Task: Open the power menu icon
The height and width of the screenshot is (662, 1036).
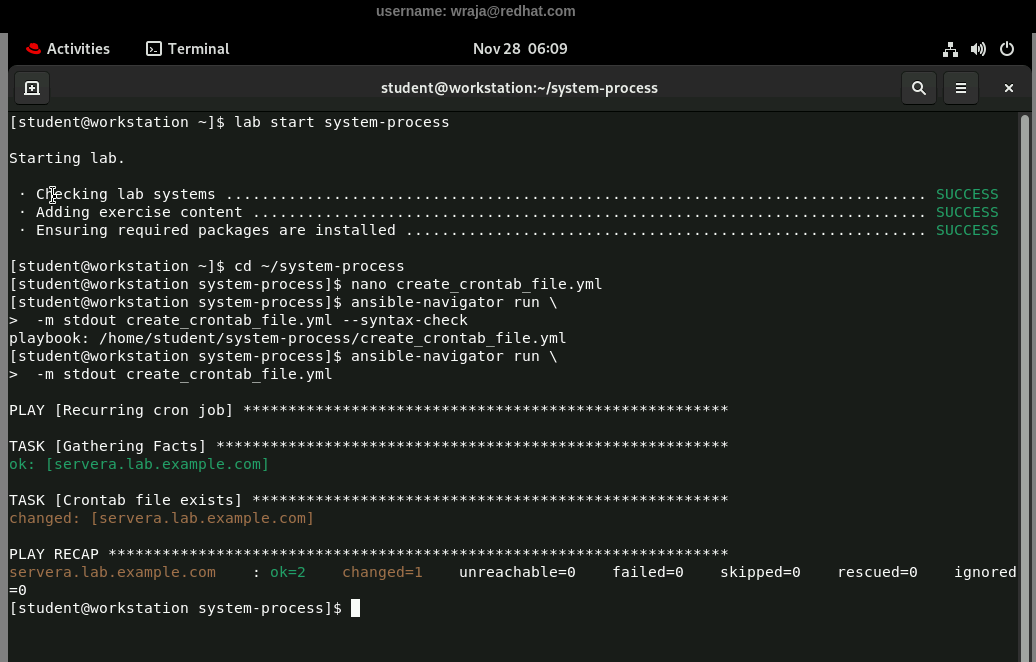Action: click(x=1007, y=49)
